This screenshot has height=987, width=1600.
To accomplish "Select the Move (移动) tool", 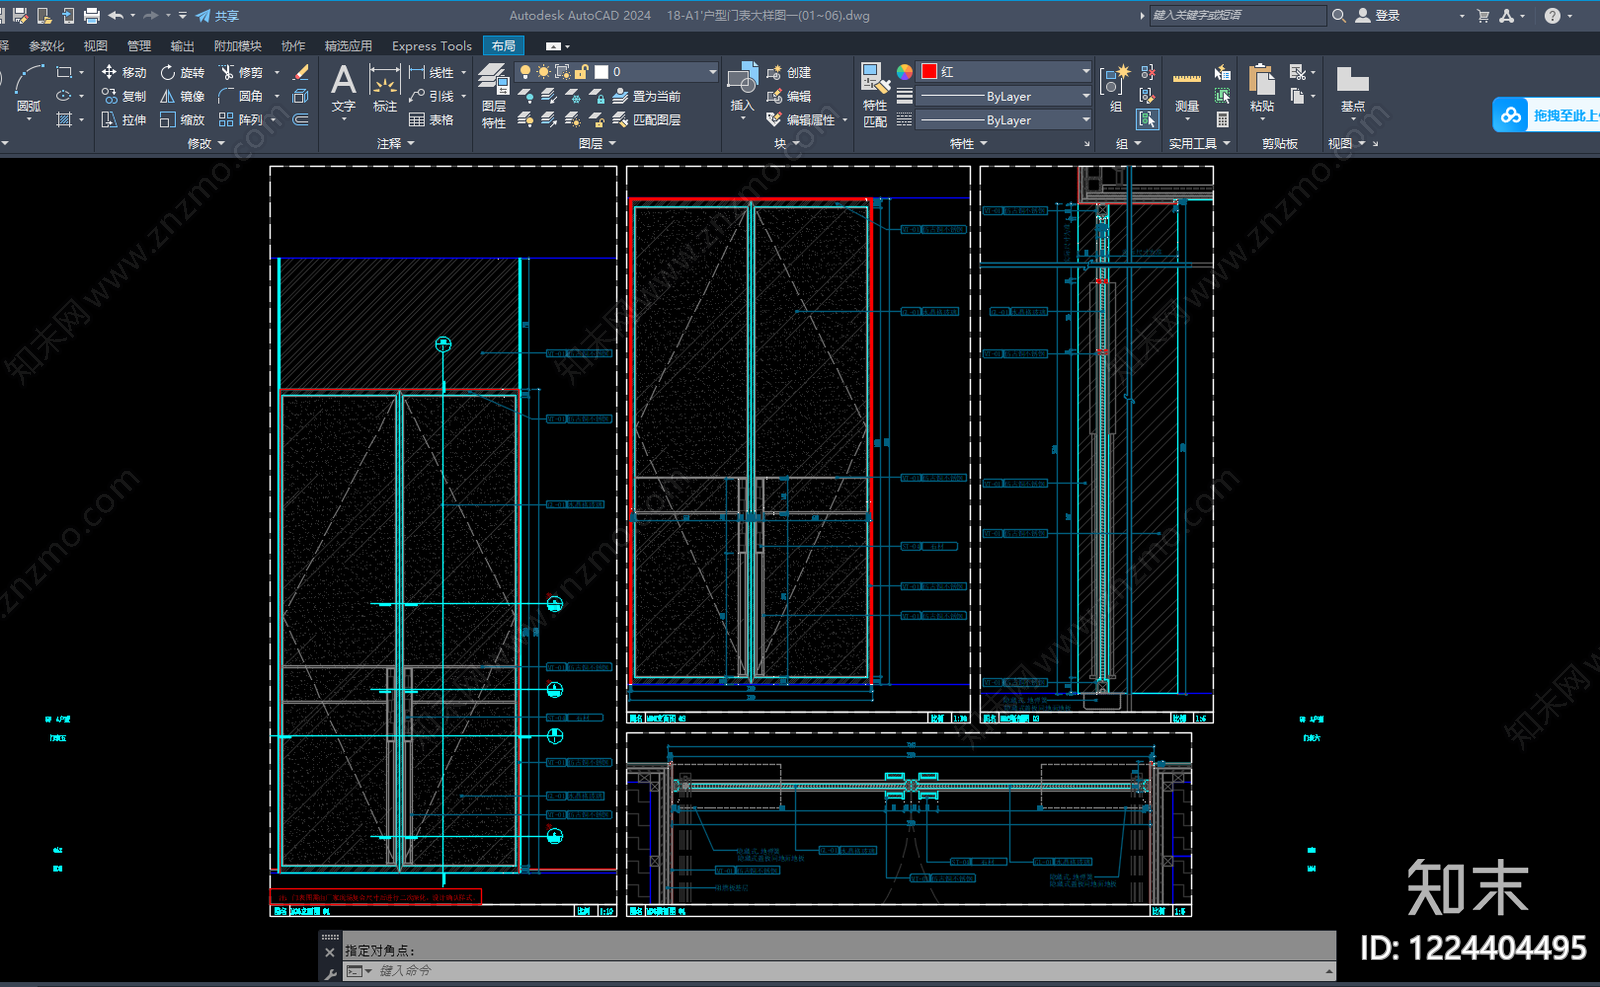I will tap(124, 72).
